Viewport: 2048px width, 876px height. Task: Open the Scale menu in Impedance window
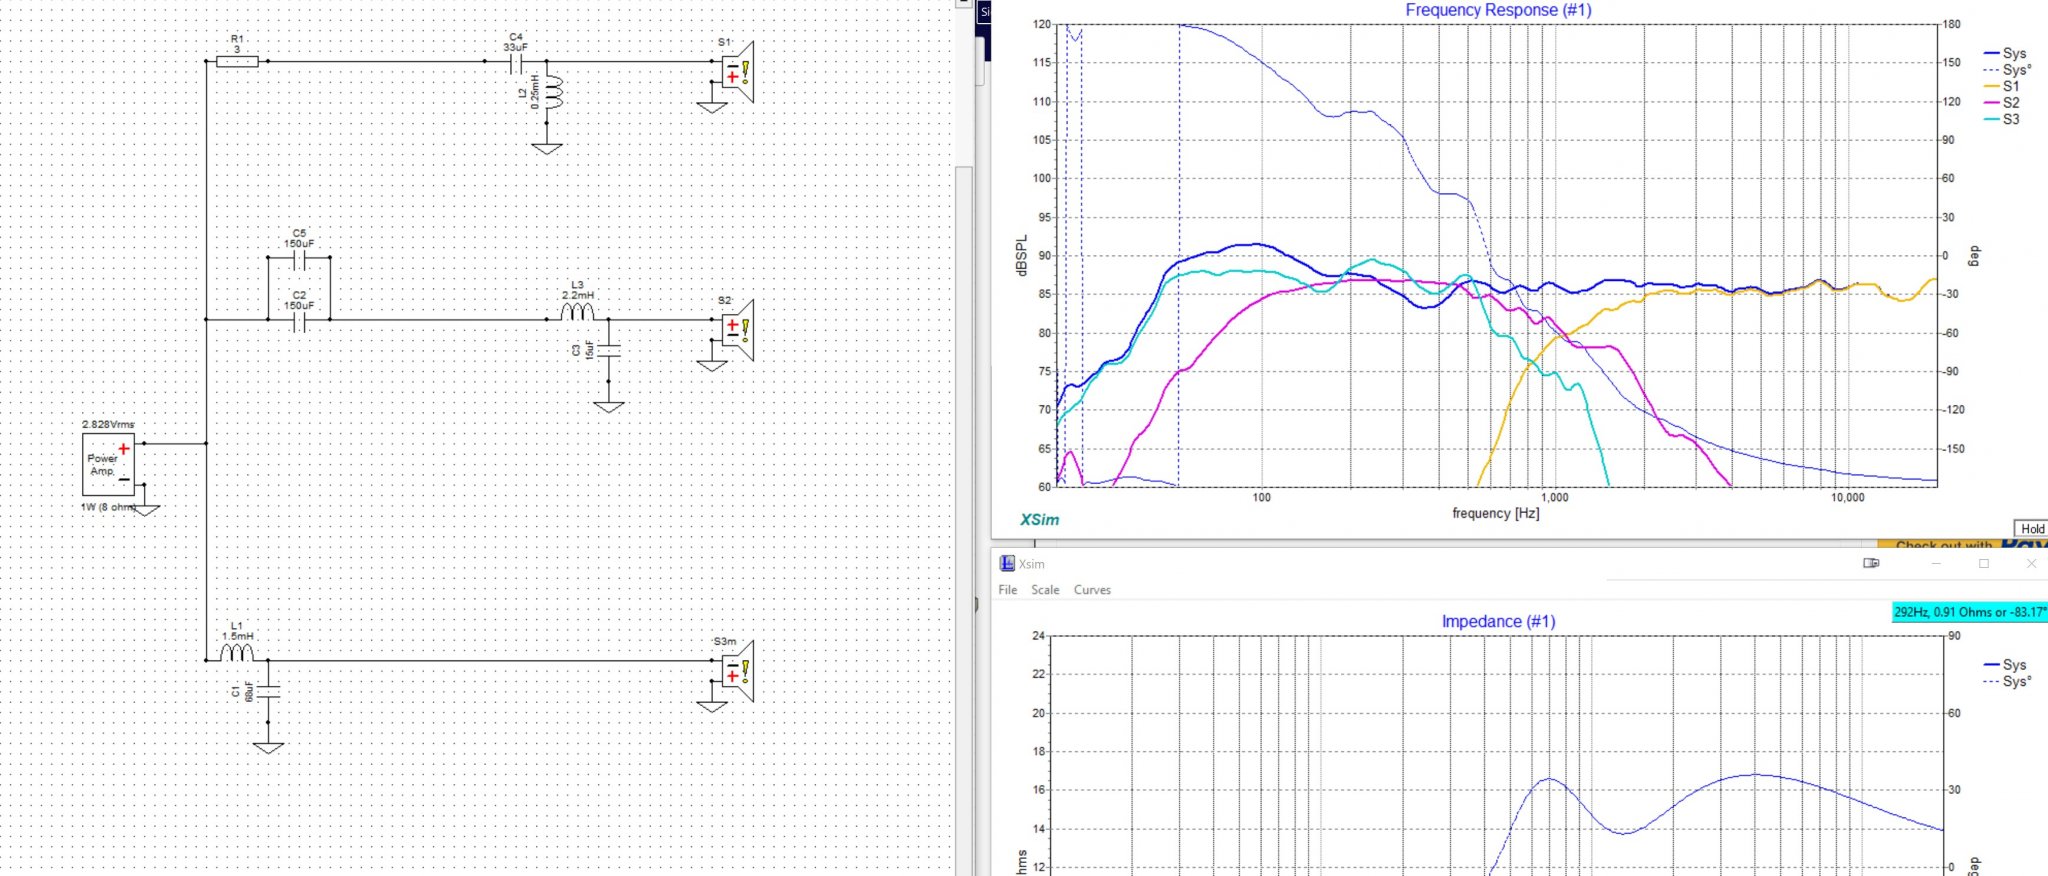1045,590
